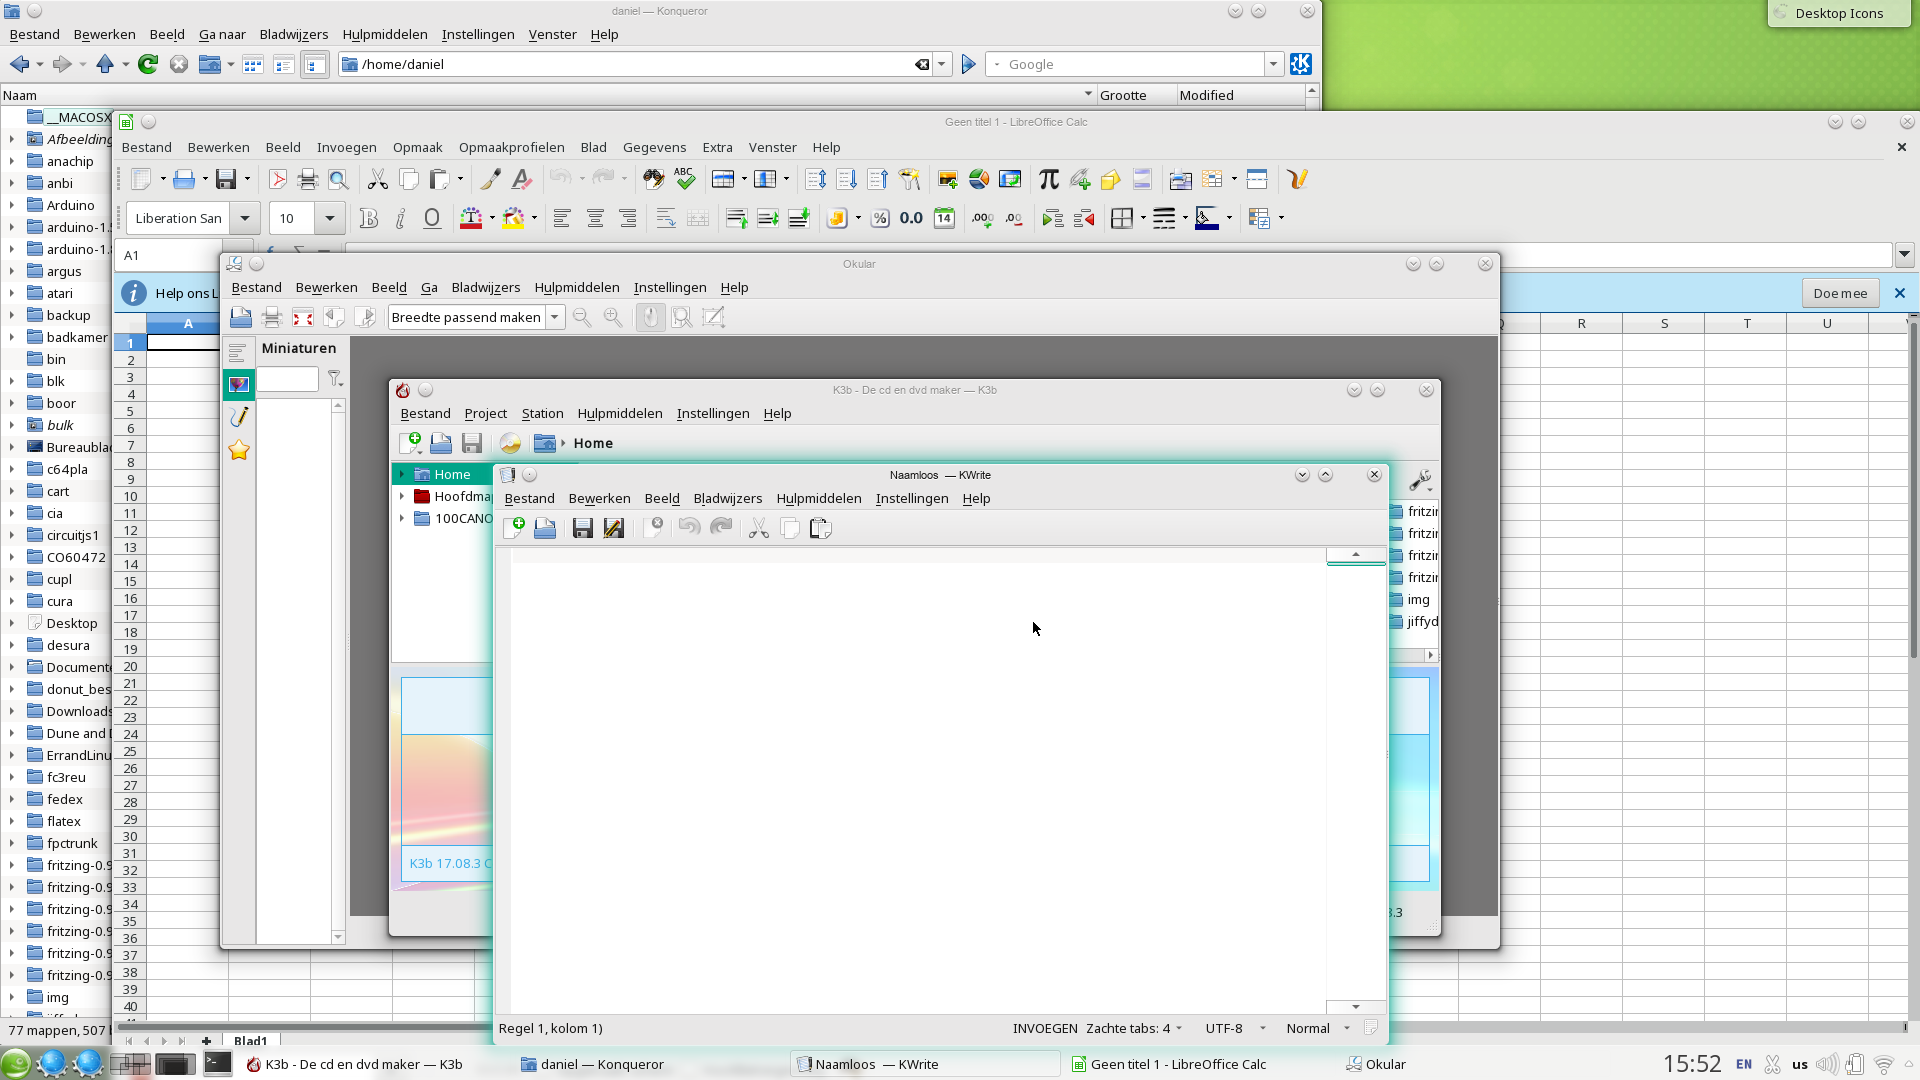Click the thumbnail filter funnel in Okular
1920x1080 pixels.
335,379
